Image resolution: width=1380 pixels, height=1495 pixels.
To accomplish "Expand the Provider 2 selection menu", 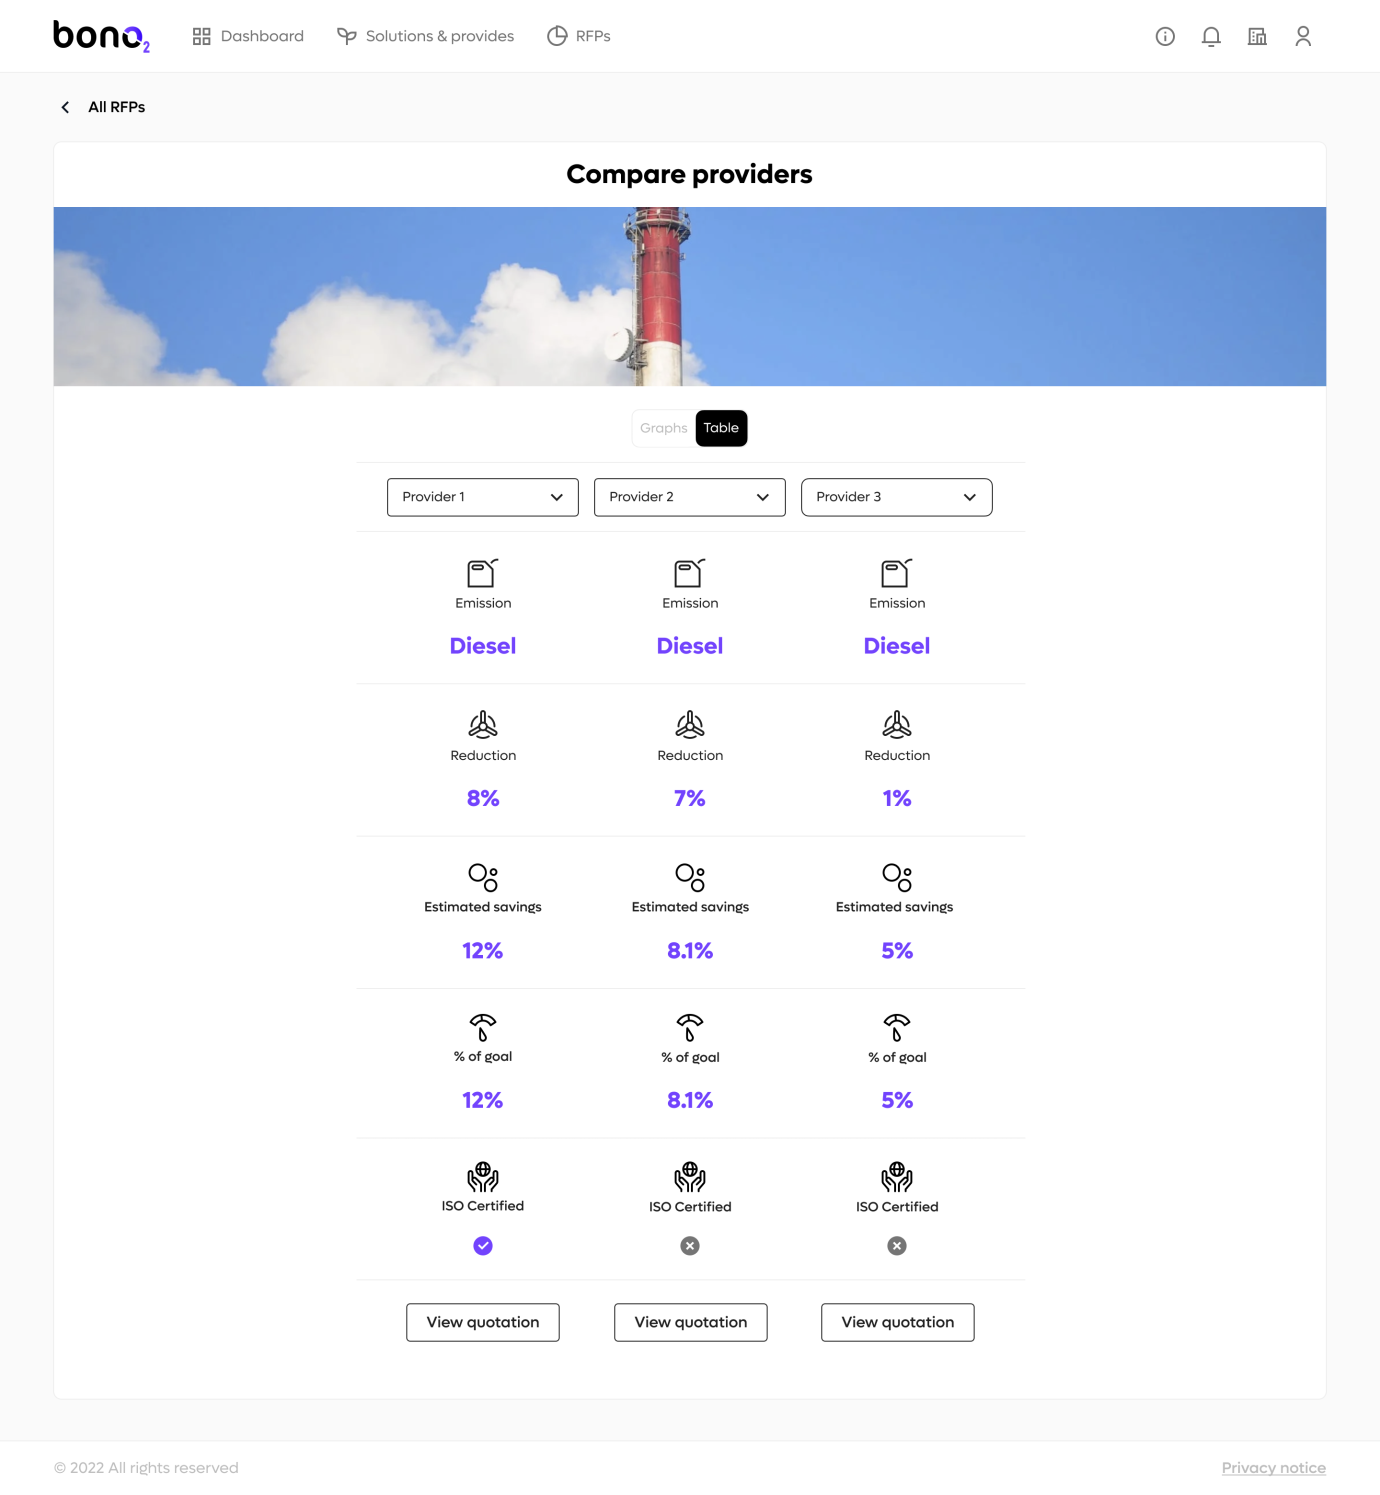I will click(689, 497).
